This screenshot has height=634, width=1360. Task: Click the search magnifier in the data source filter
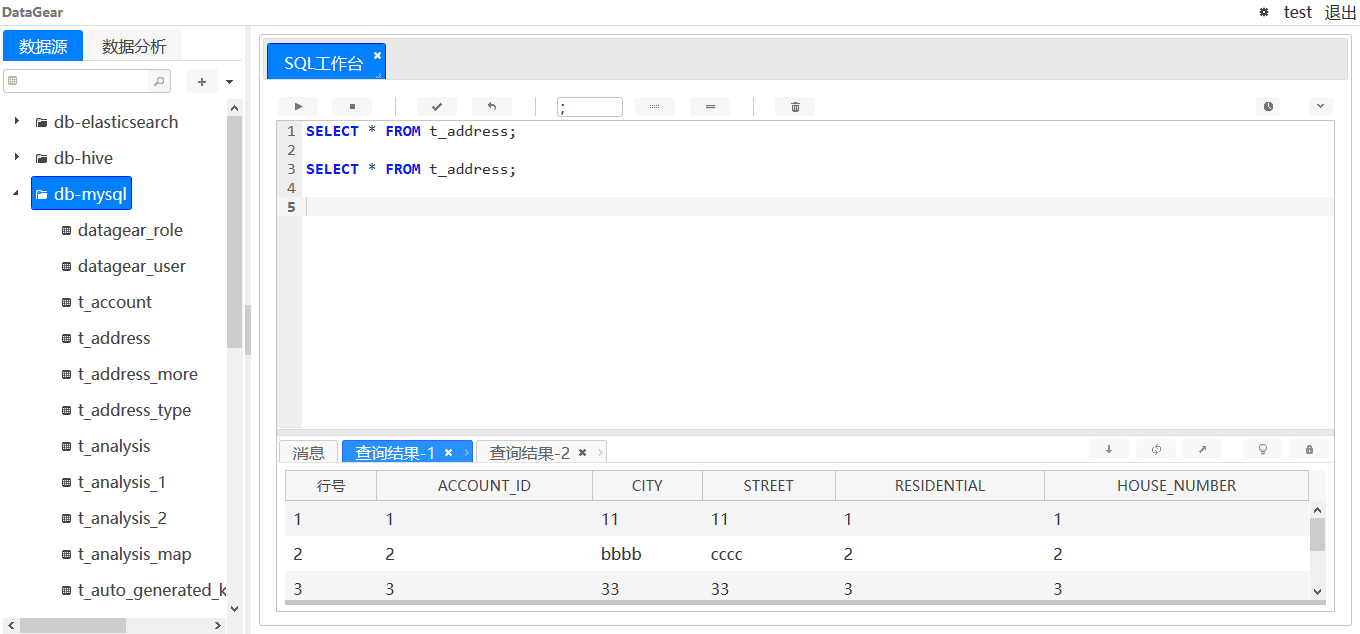(x=158, y=81)
